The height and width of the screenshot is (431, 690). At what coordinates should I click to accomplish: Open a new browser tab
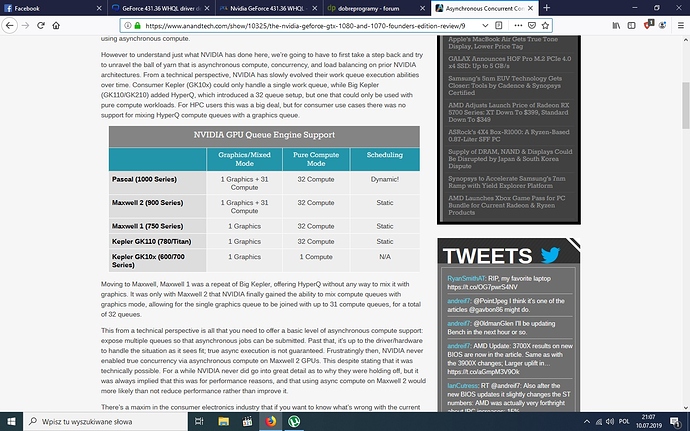point(547,8)
